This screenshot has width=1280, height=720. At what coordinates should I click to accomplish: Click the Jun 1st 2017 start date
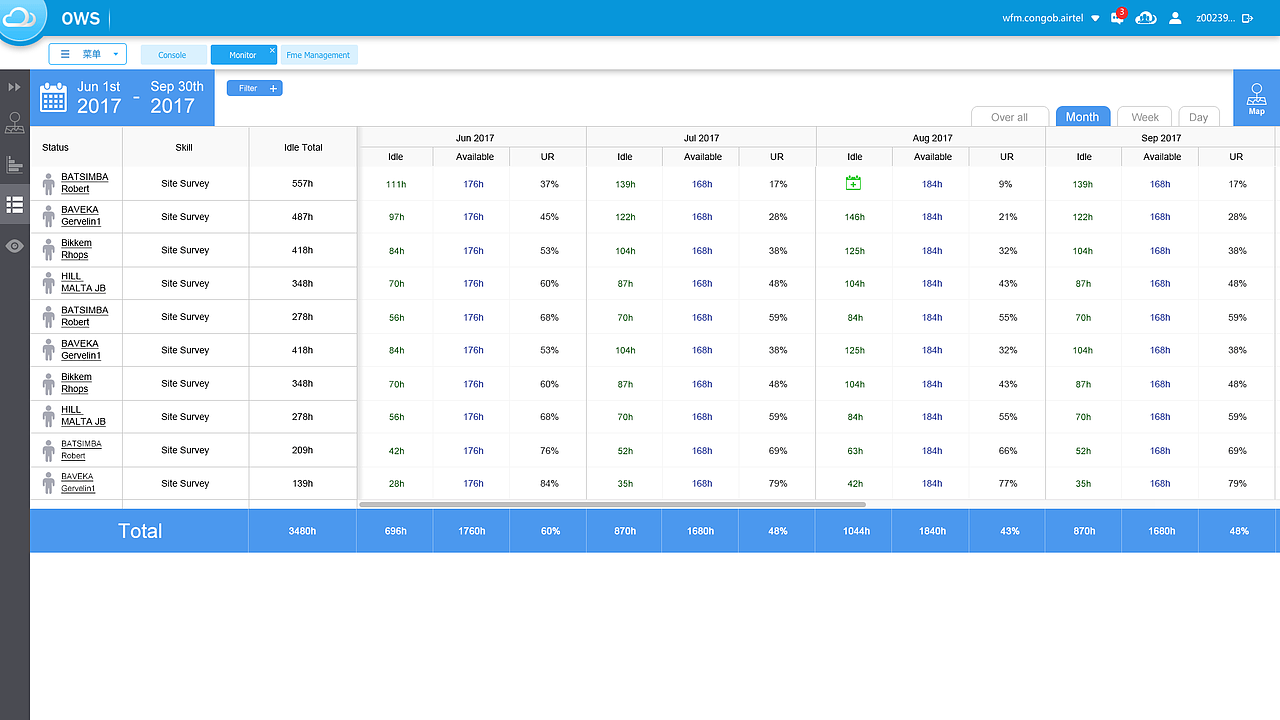click(x=99, y=97)
